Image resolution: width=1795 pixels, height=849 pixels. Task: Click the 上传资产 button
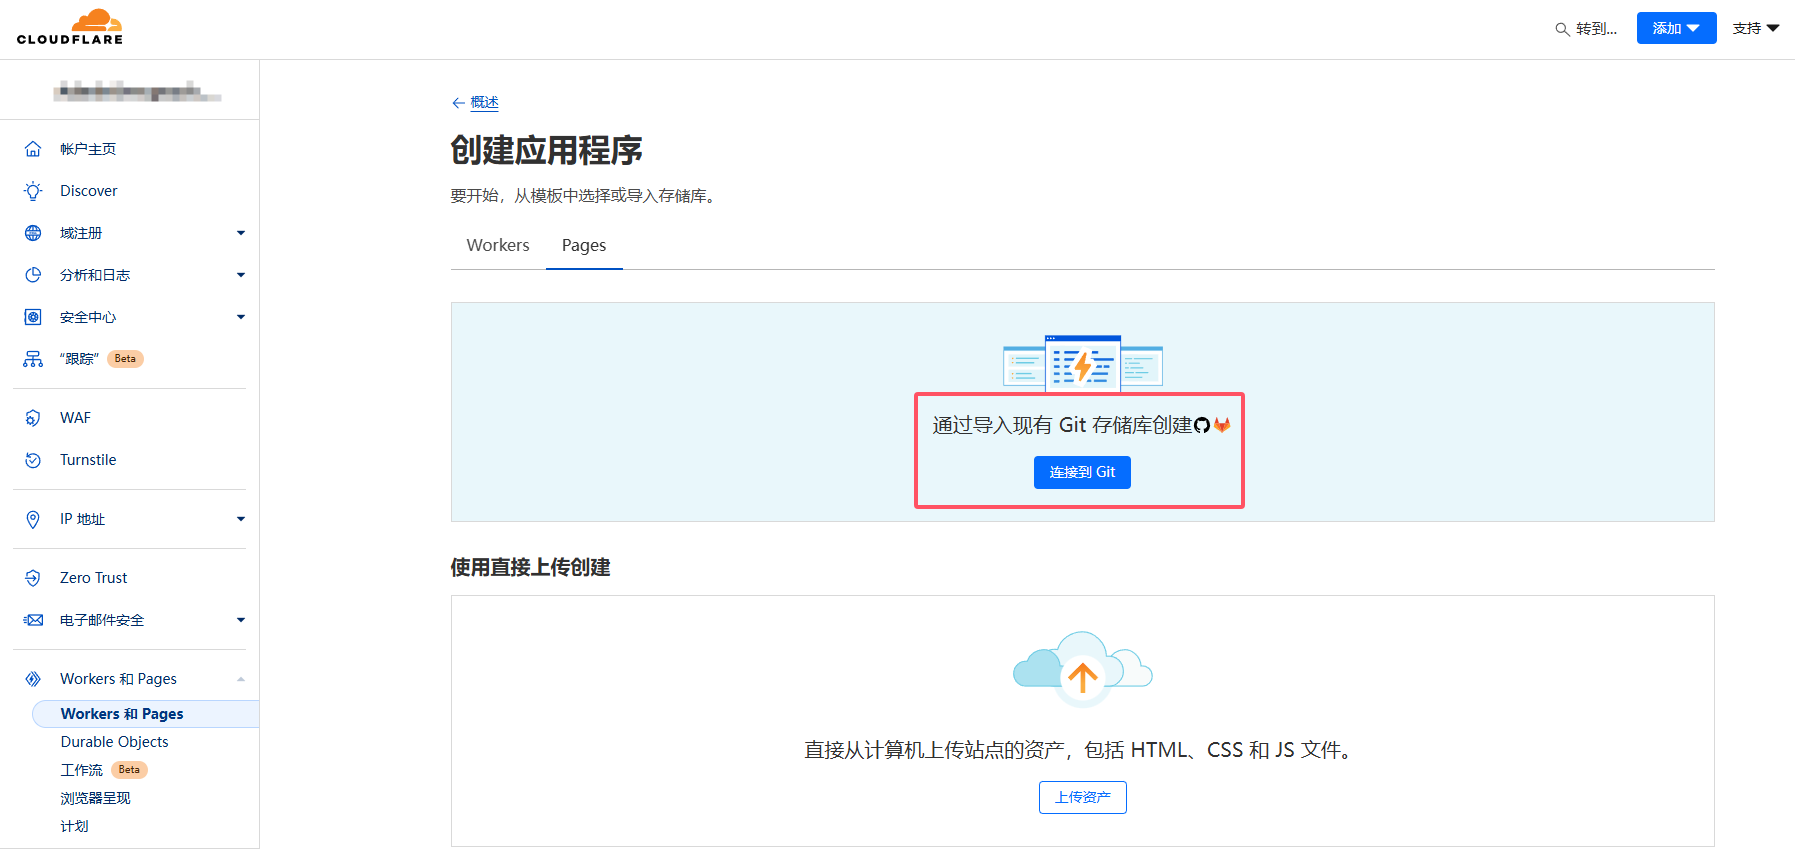click(x=1083, y=797)
